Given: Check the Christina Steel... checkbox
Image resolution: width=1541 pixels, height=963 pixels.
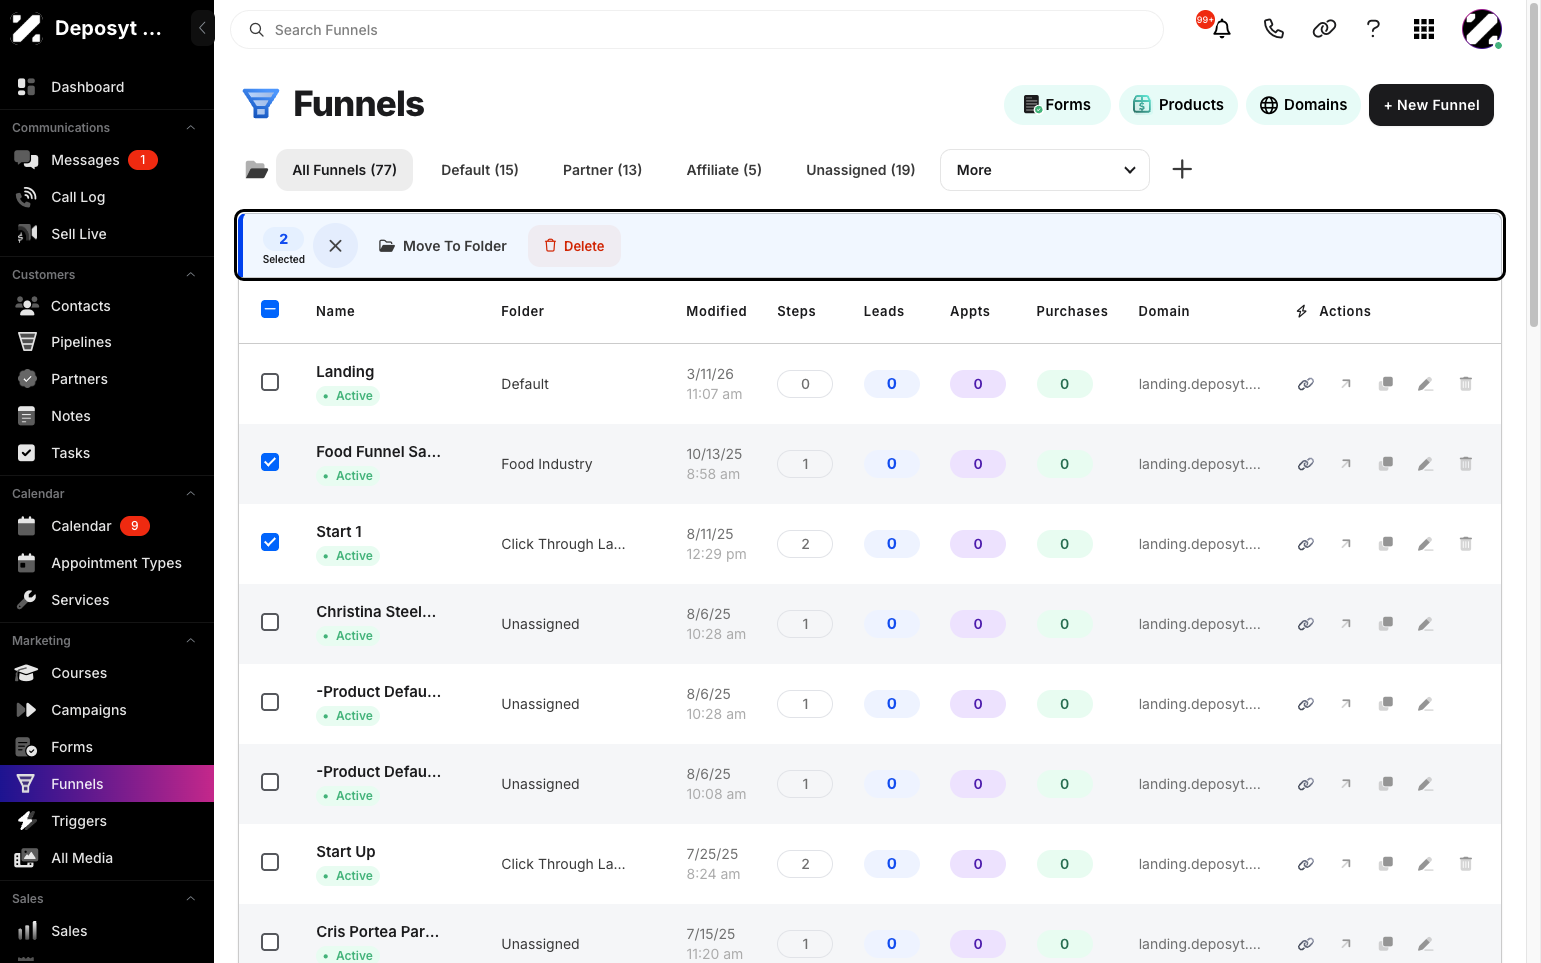Looking at the screenshot, I should tap(270, 622).
